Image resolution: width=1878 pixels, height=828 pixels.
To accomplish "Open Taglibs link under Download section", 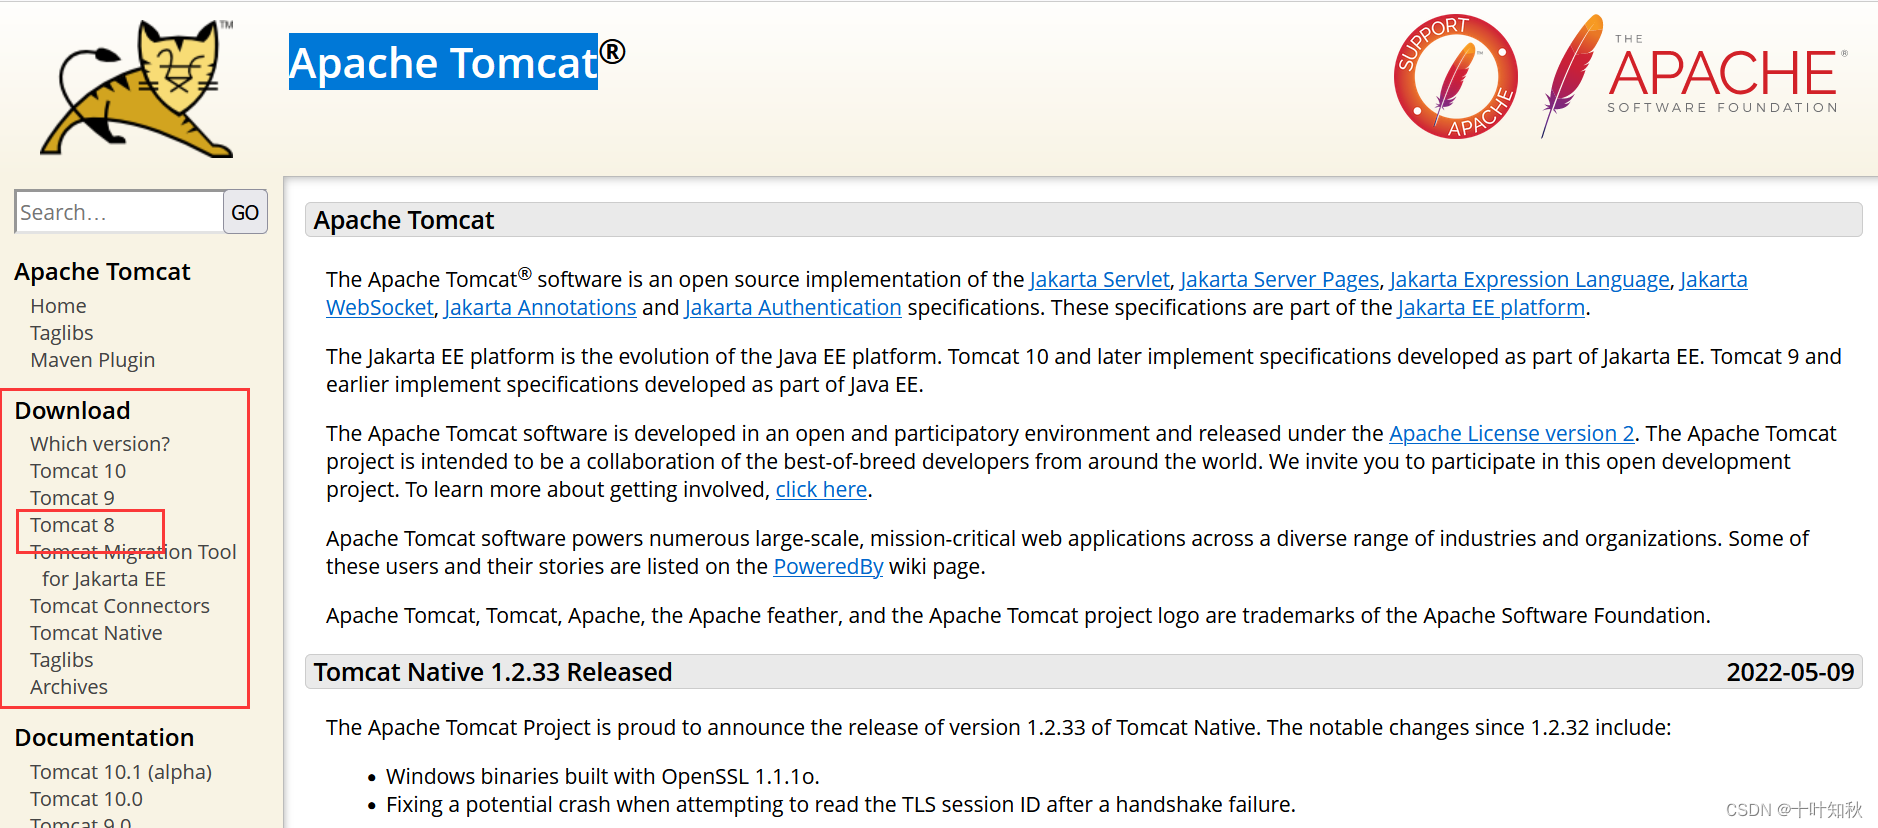I will click(62, 660).
